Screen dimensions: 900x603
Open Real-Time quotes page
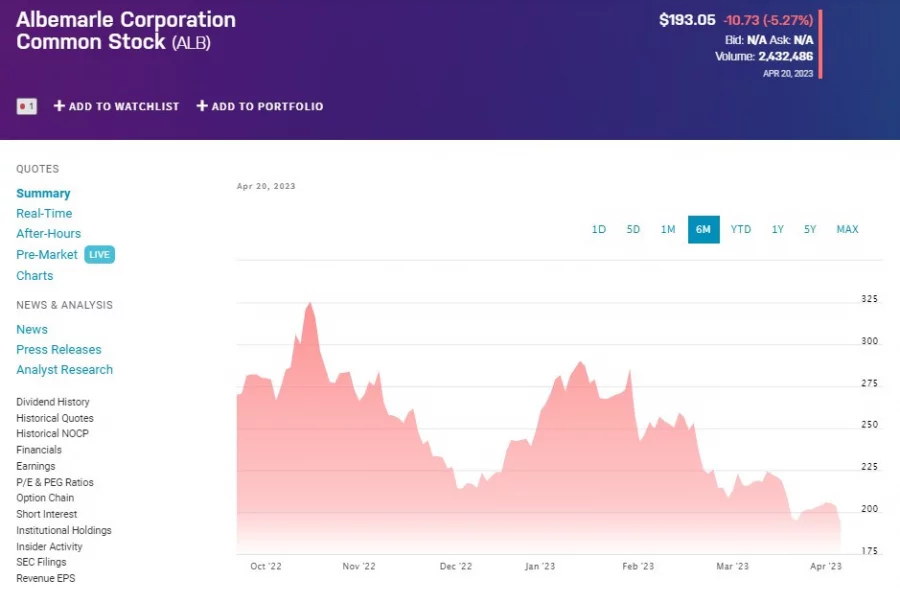click(44, 213)
